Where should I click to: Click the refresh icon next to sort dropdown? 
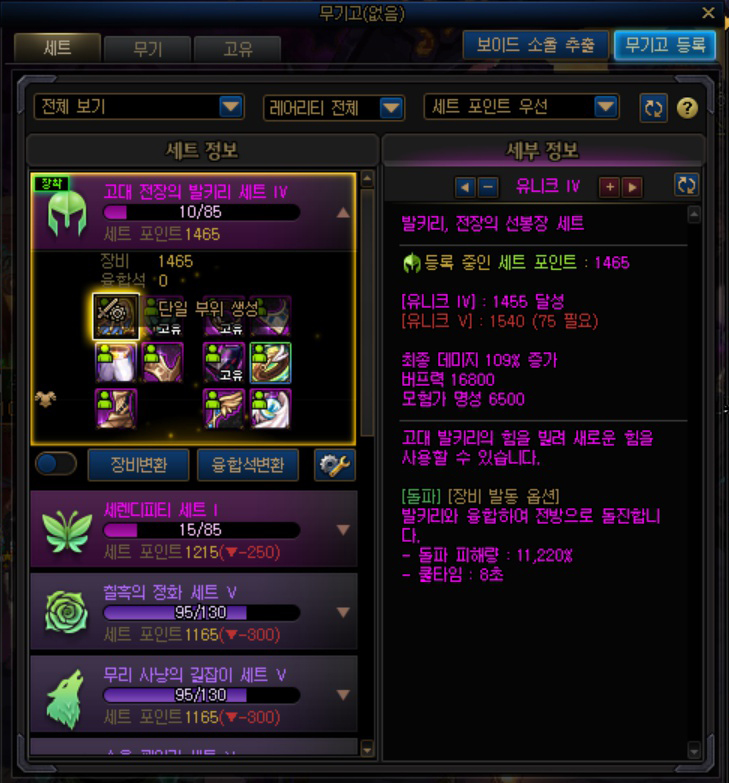(x=653, y=108)
